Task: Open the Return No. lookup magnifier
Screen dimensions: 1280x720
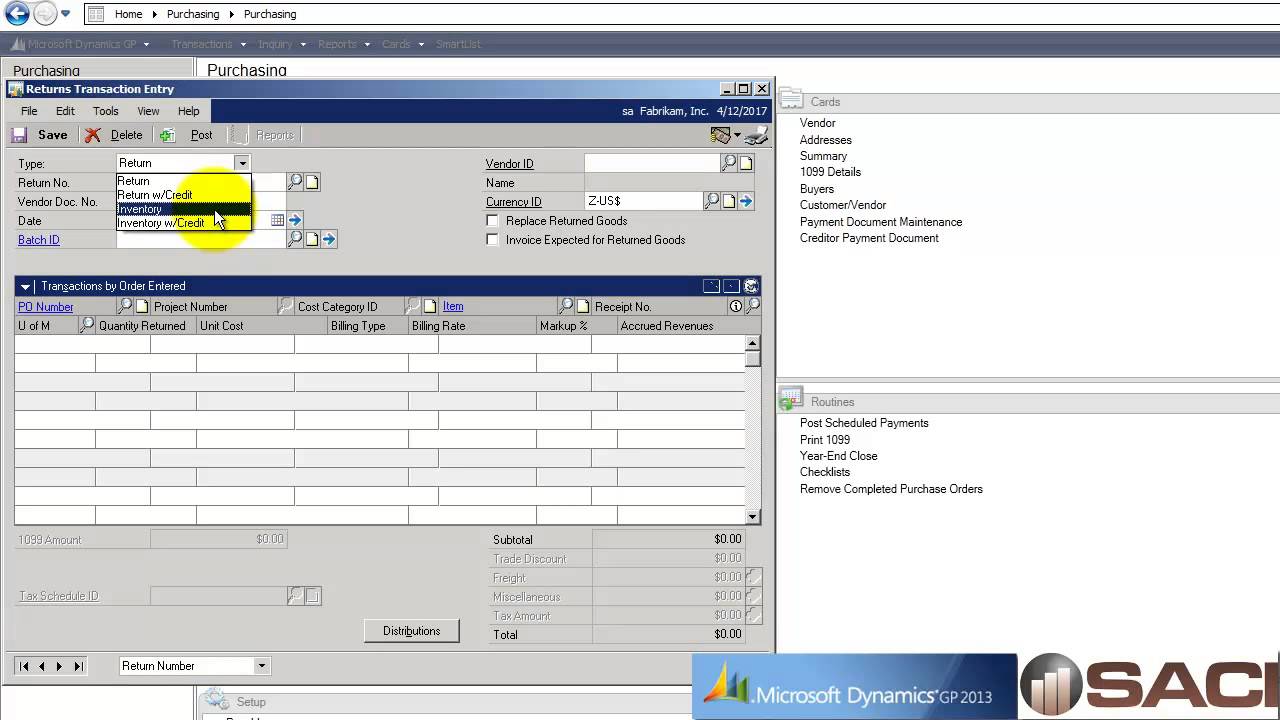Action: point(295,182)
